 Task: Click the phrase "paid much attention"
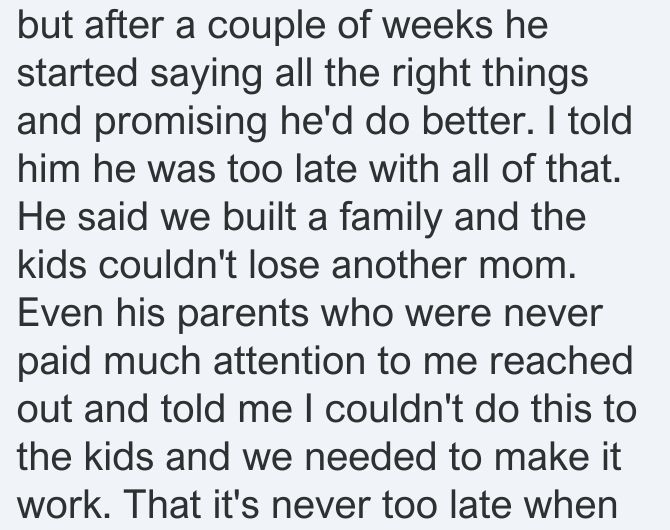pos(191,362)
